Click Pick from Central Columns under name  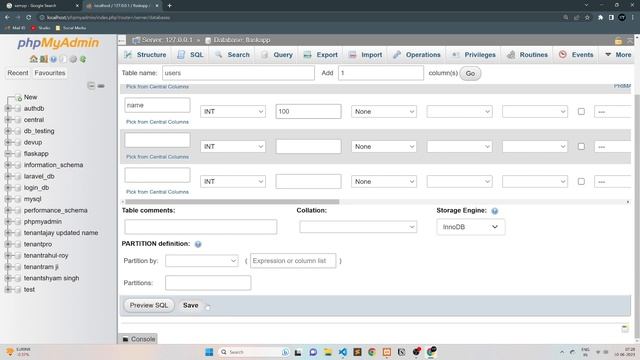pyautogui.click(x=157, y=122)
